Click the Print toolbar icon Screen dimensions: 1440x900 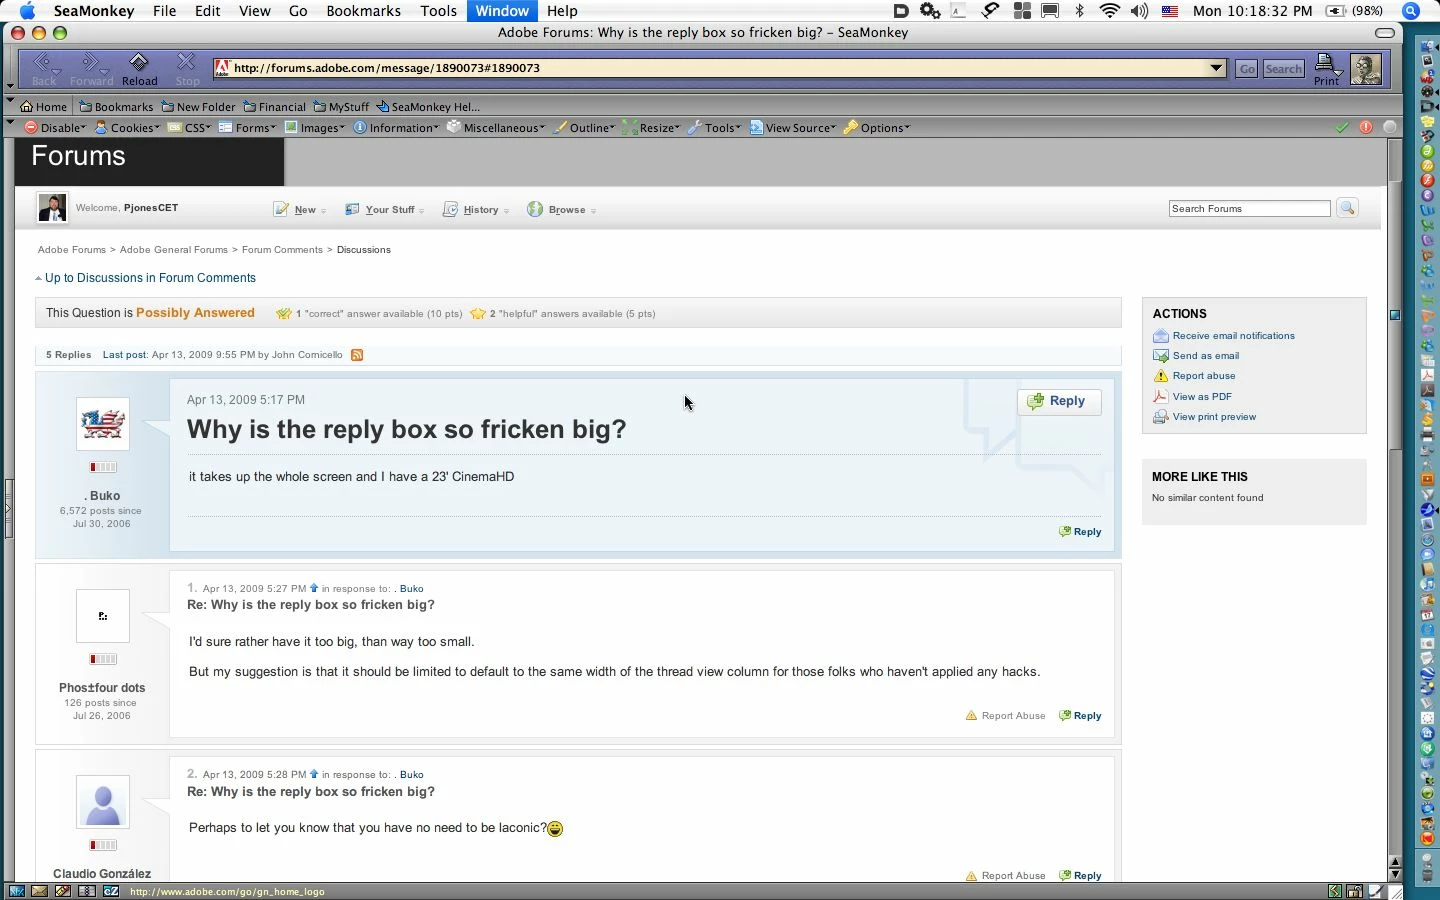pos(1328,69)
